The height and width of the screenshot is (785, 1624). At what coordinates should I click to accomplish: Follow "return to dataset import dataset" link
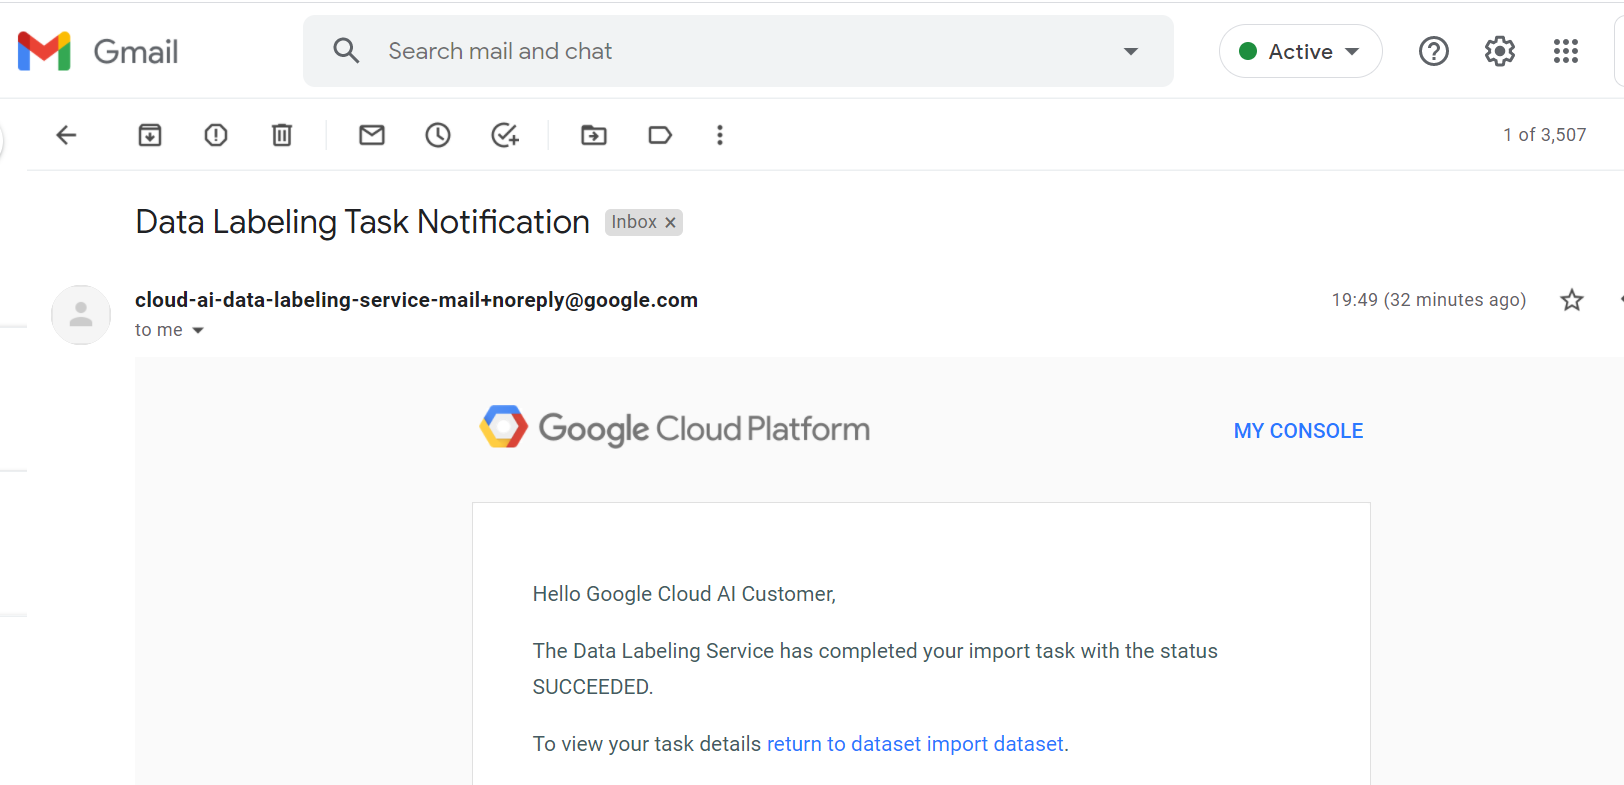(x=915, y=744)
